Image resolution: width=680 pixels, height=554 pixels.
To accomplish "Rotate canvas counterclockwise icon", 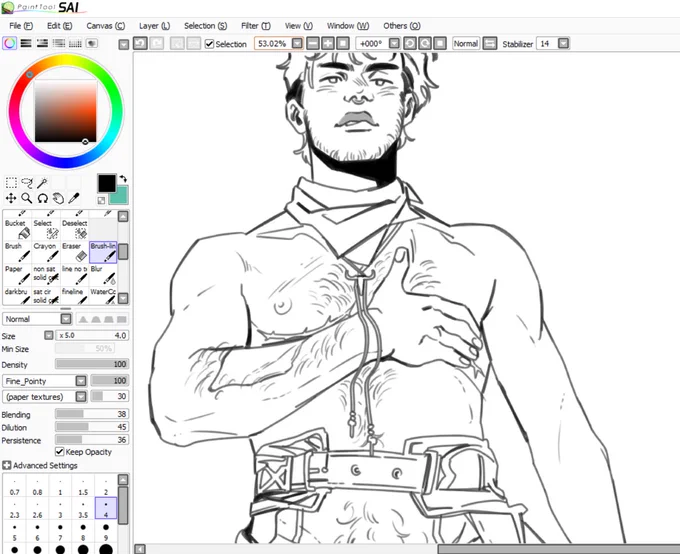I will tap(410, 43).
